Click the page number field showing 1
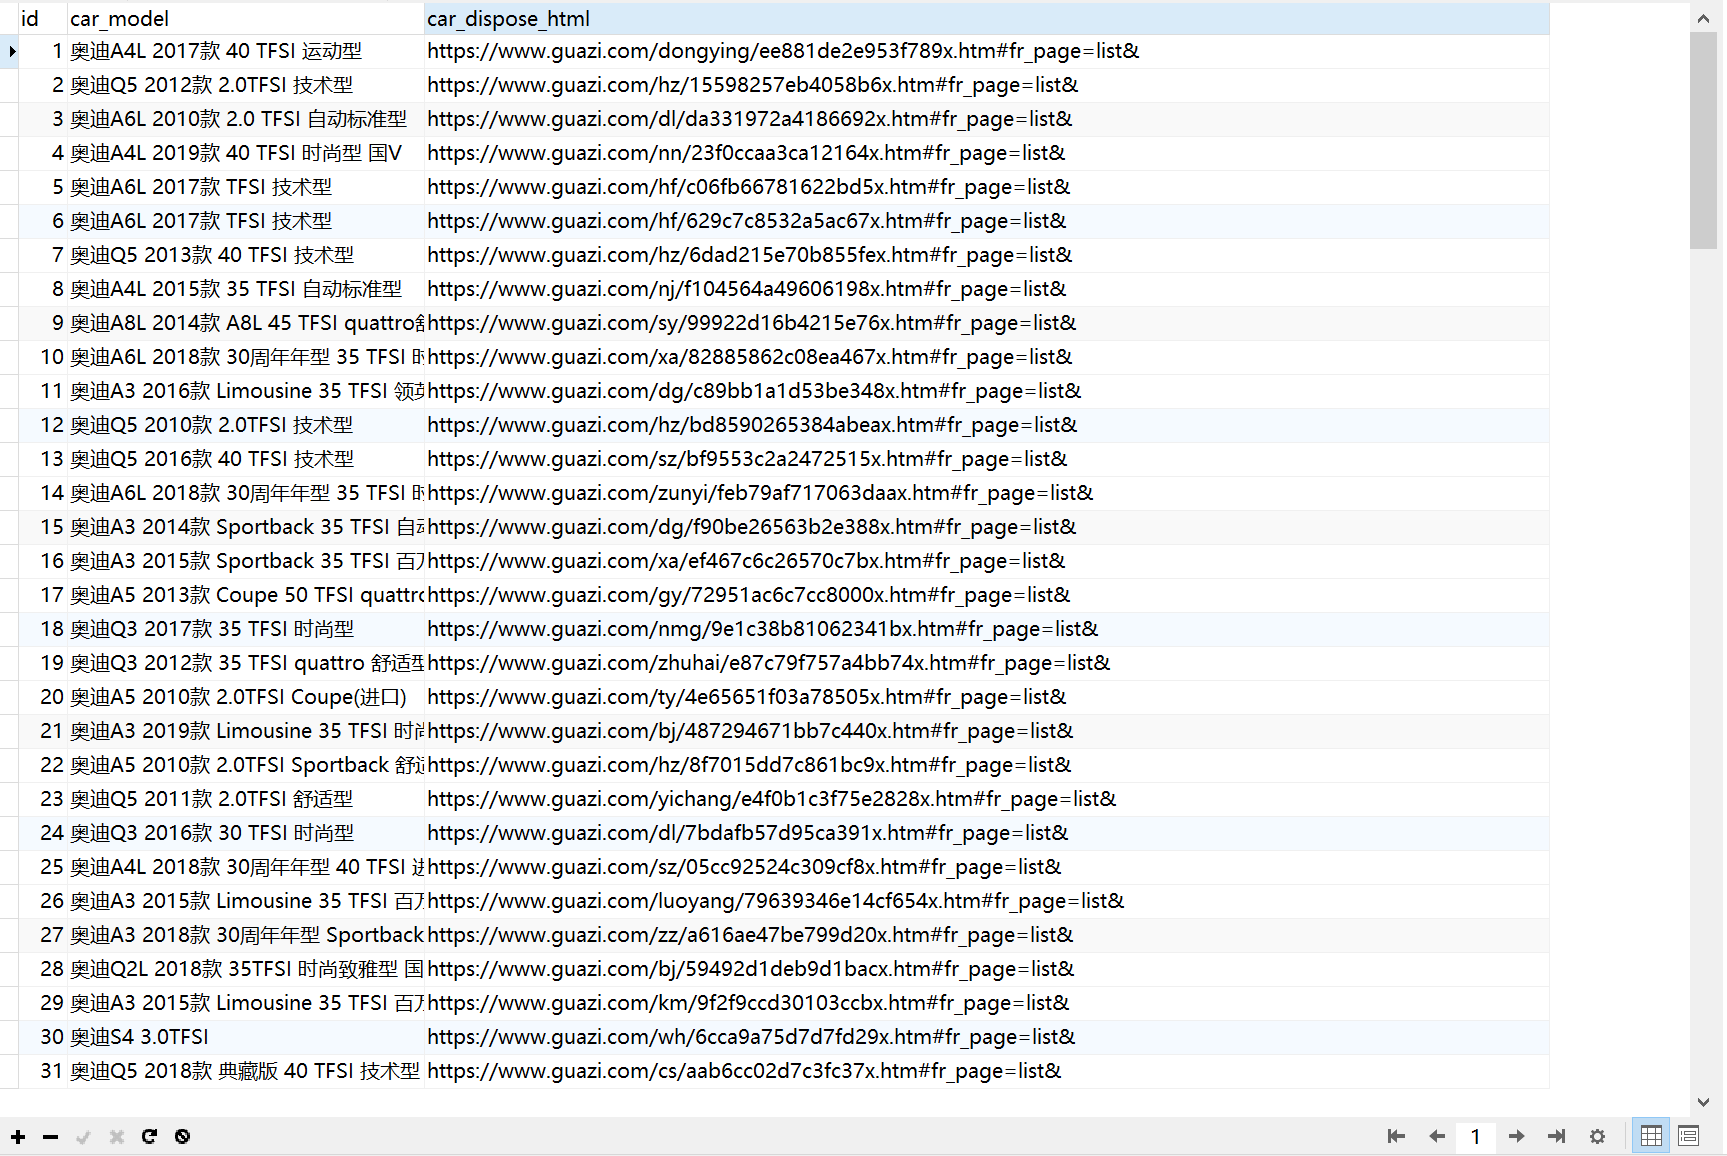This screenshot has height=1156, width=1727. pos(1476,1137)
